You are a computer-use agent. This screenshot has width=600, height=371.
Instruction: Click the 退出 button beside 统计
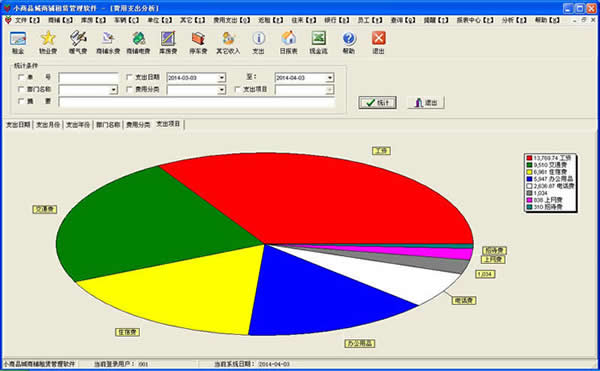pos(426,103)
